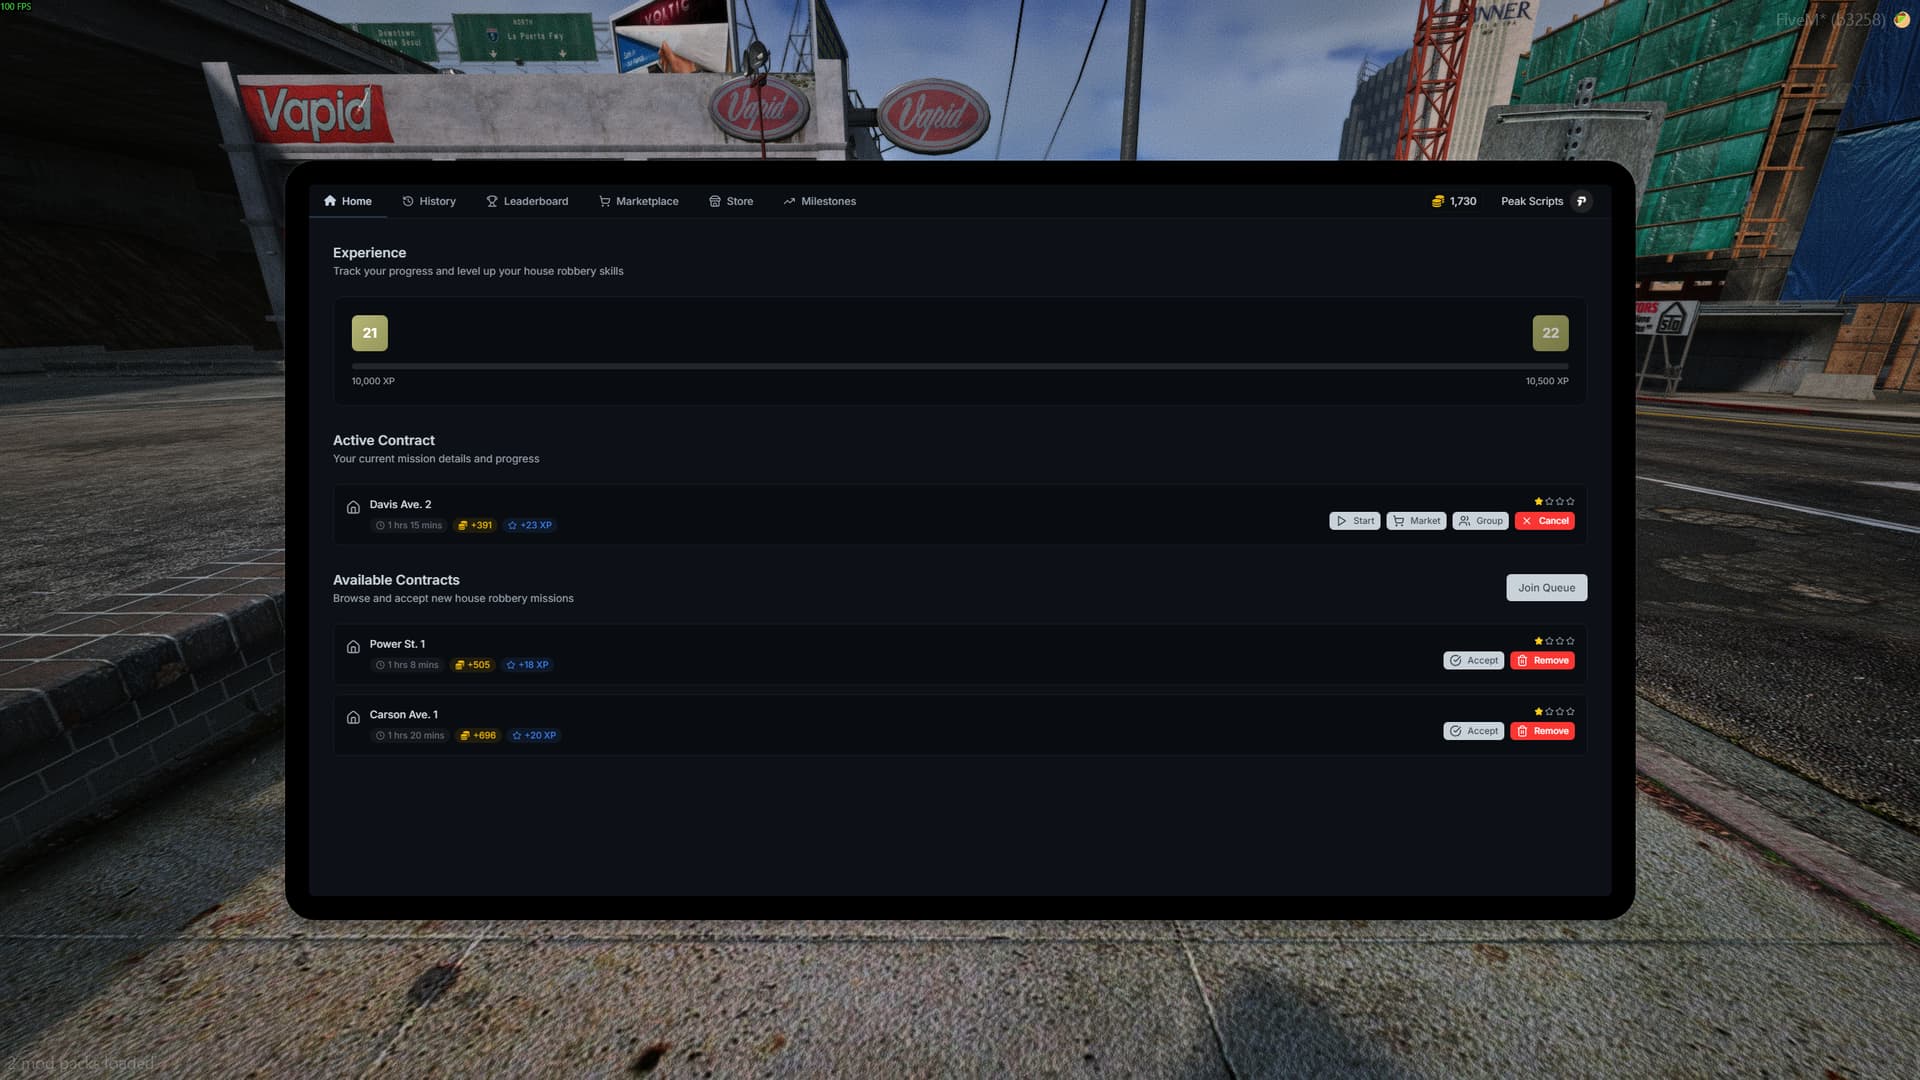Go to the Marketplace tab

[x=639, y=201]
